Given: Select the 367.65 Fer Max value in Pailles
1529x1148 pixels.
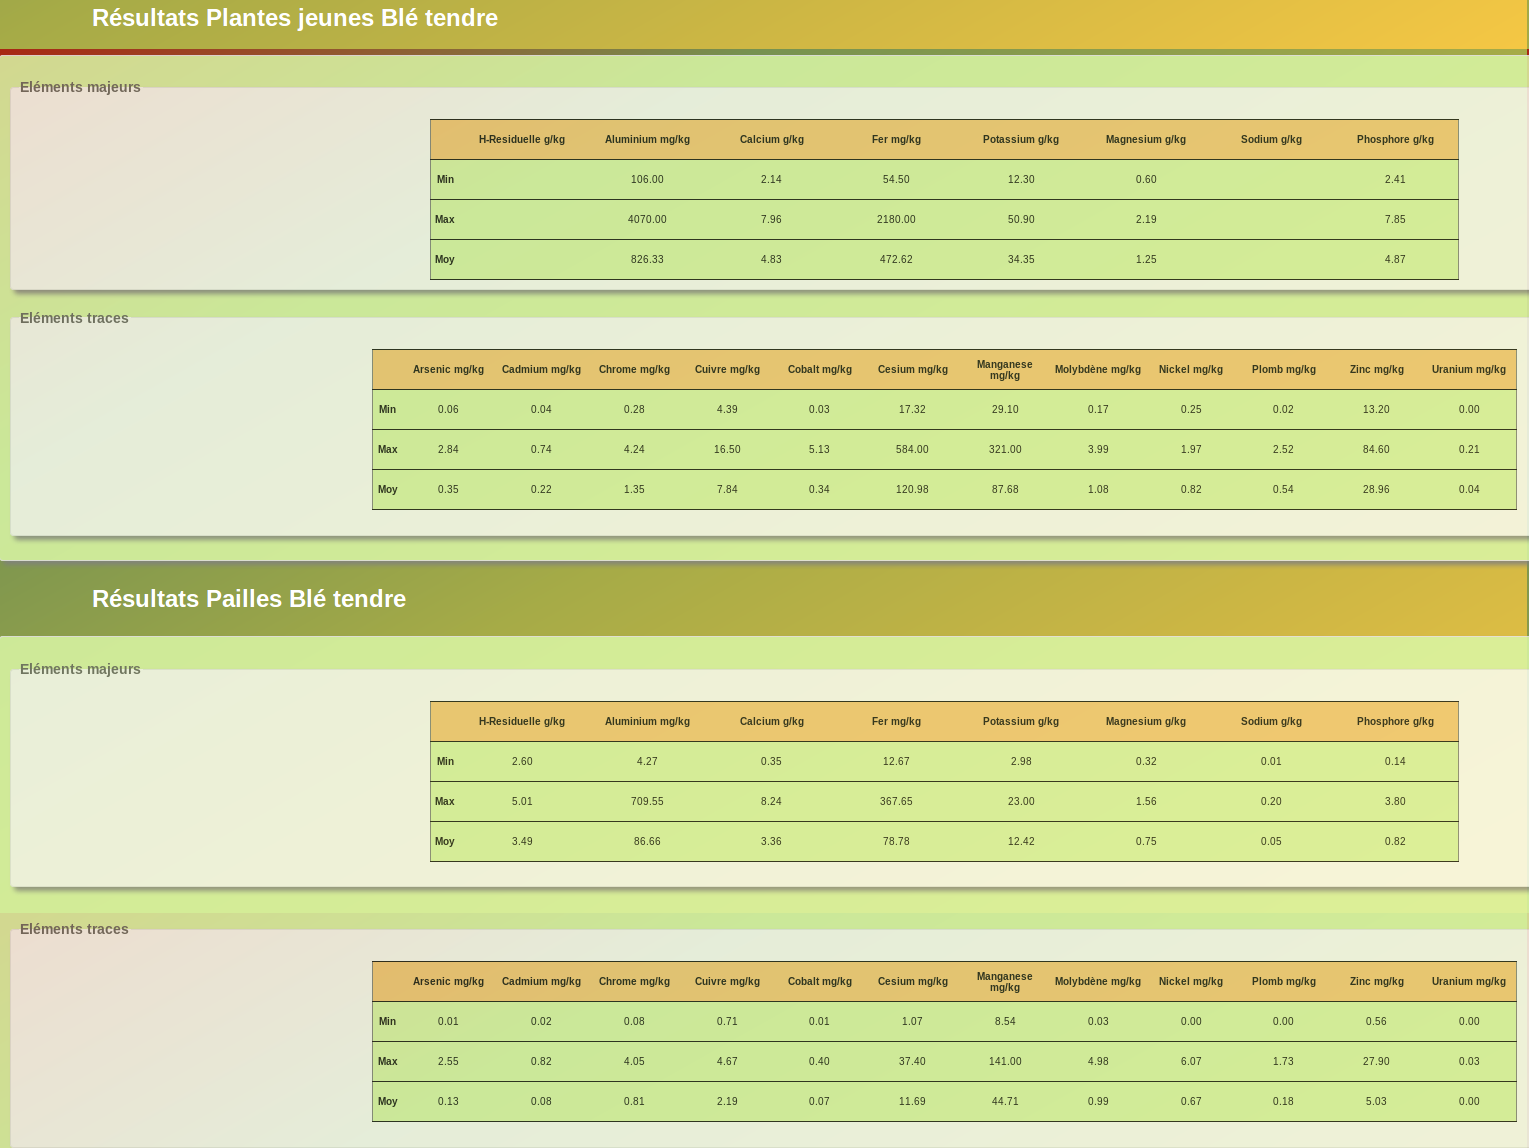Looking at the screenshot, I should pyautogui.click(x=896, y=801).
